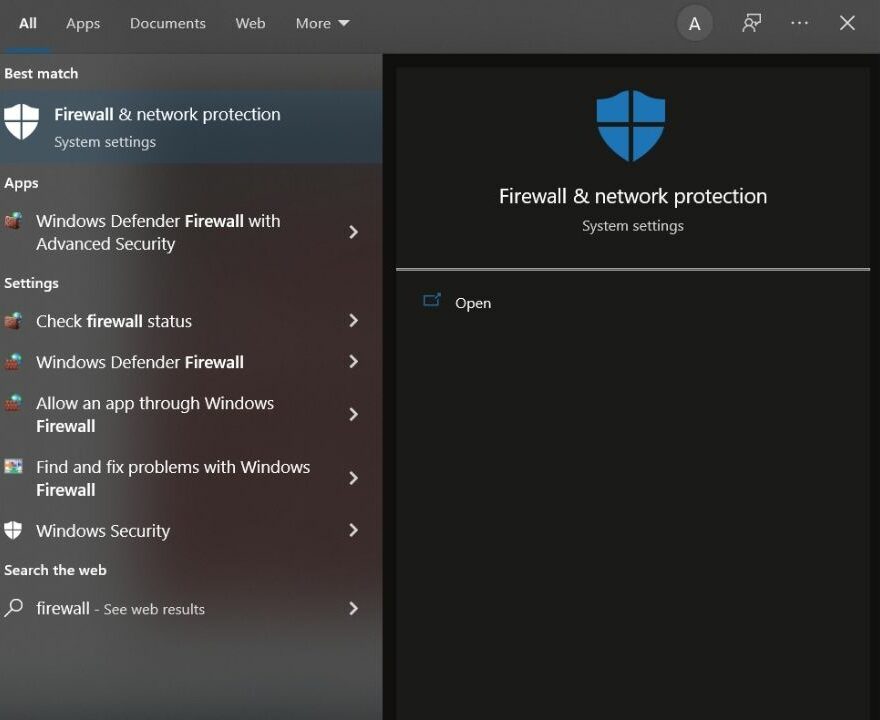This screenshot has height=720, width=880.
Task: Open Firewall & network protection best match
Action: coord(167,126)
